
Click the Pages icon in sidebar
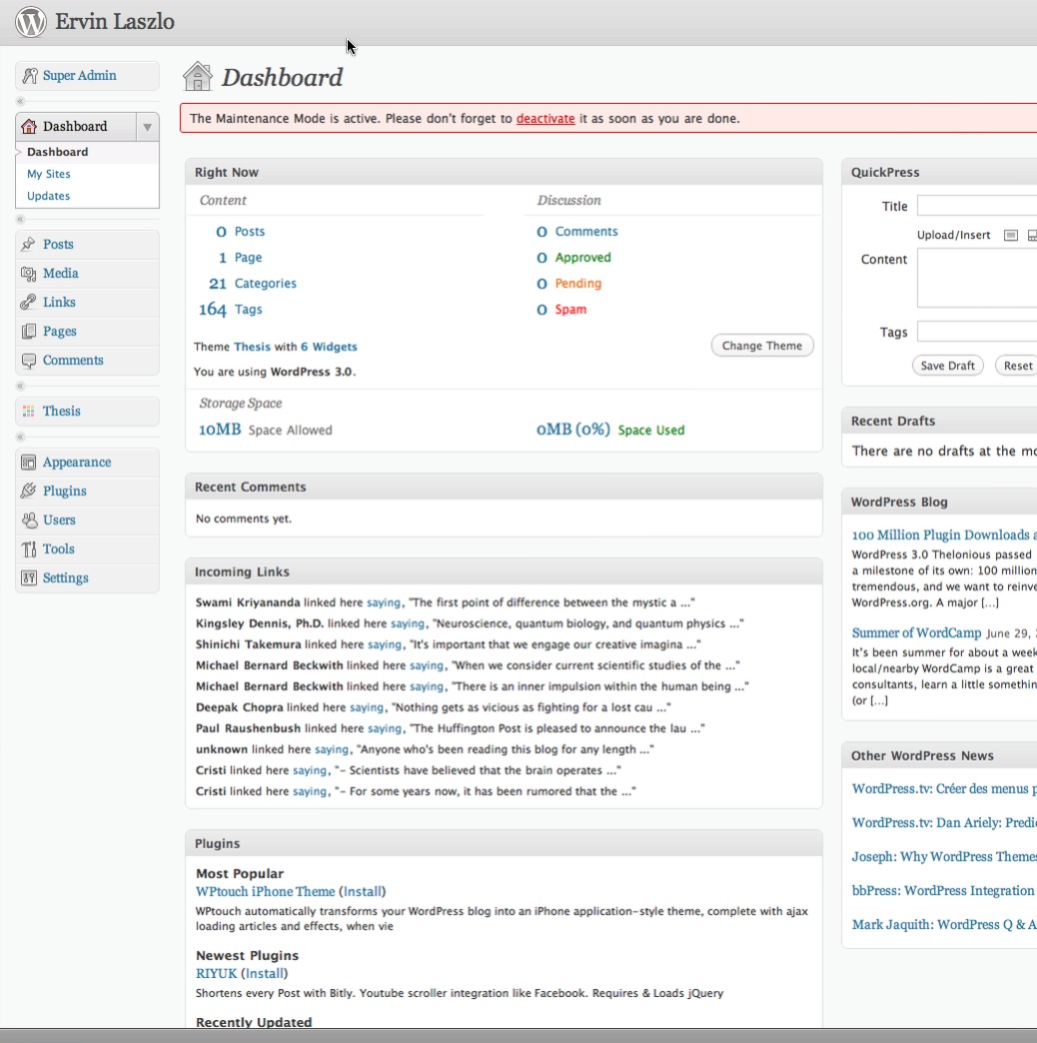coord(28,331)
